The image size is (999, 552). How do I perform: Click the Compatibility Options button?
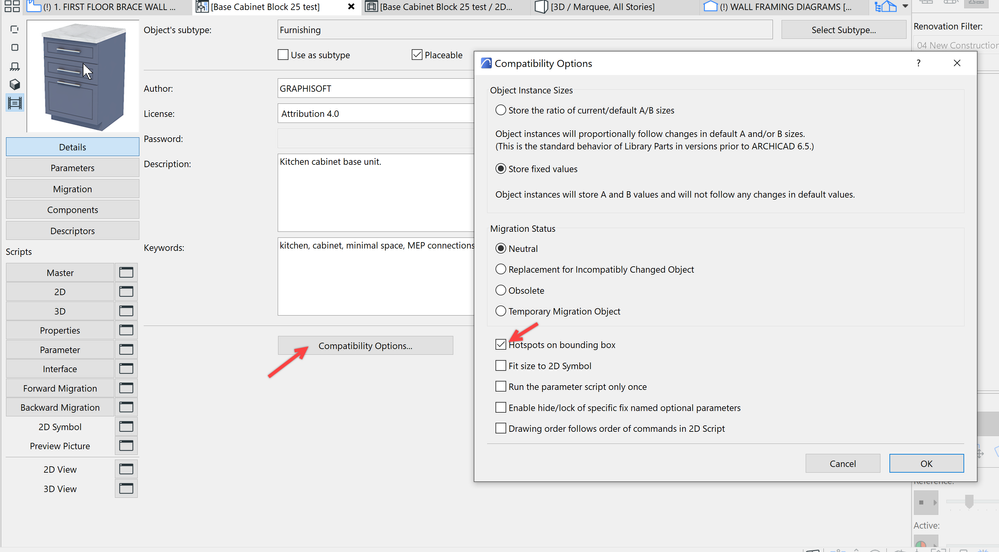point(365,346)
